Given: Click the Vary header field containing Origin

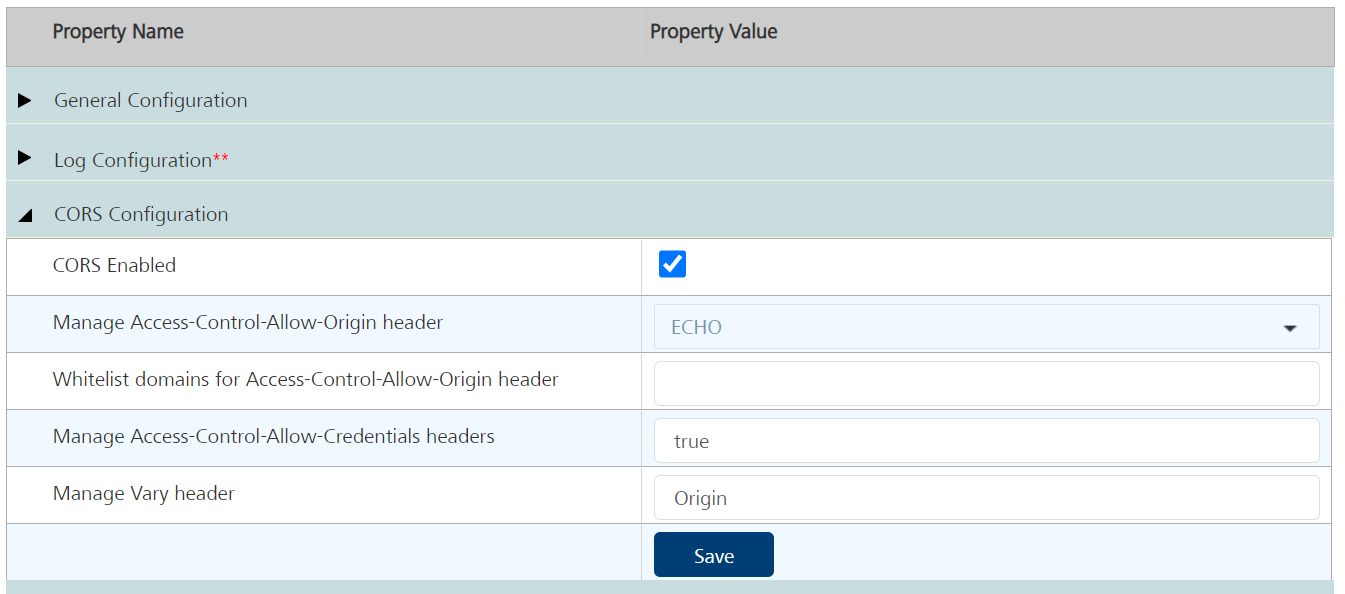Looking at the screenshot, I should [985, 498].
